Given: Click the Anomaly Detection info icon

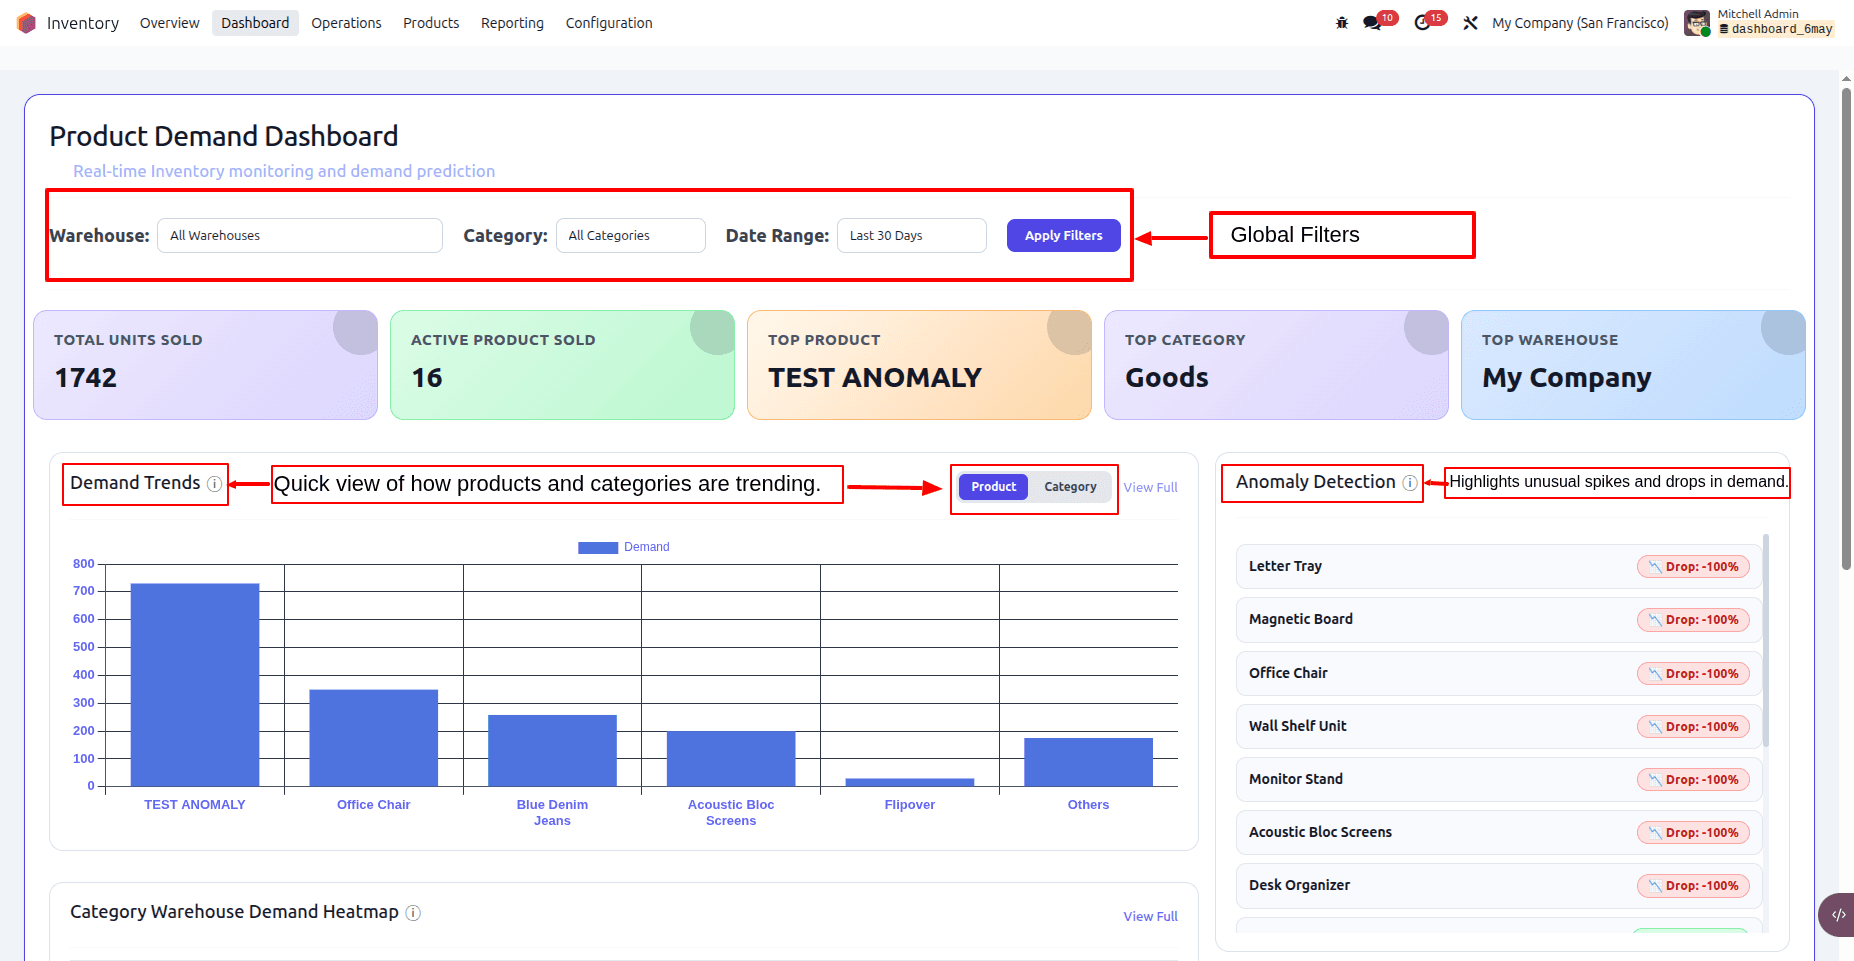Looking at the screenshot, I should coord(1410,483).
